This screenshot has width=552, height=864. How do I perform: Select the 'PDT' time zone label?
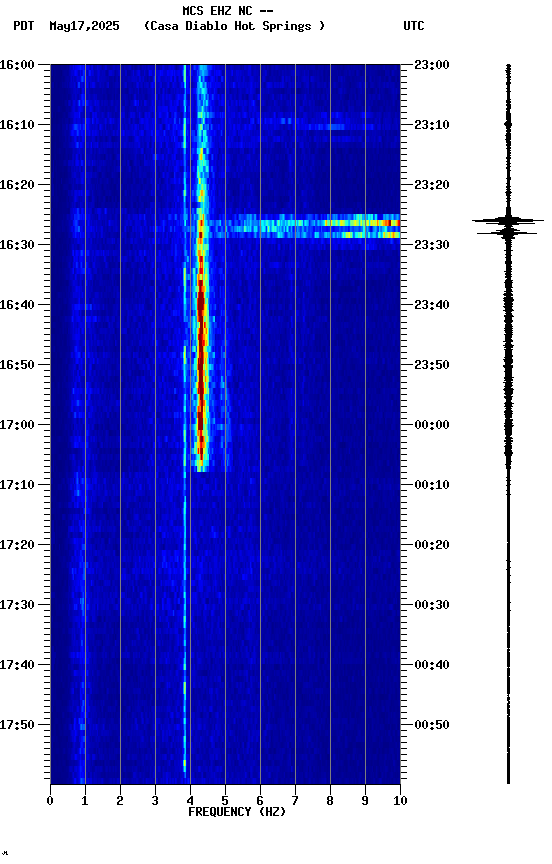pos(24,26)
